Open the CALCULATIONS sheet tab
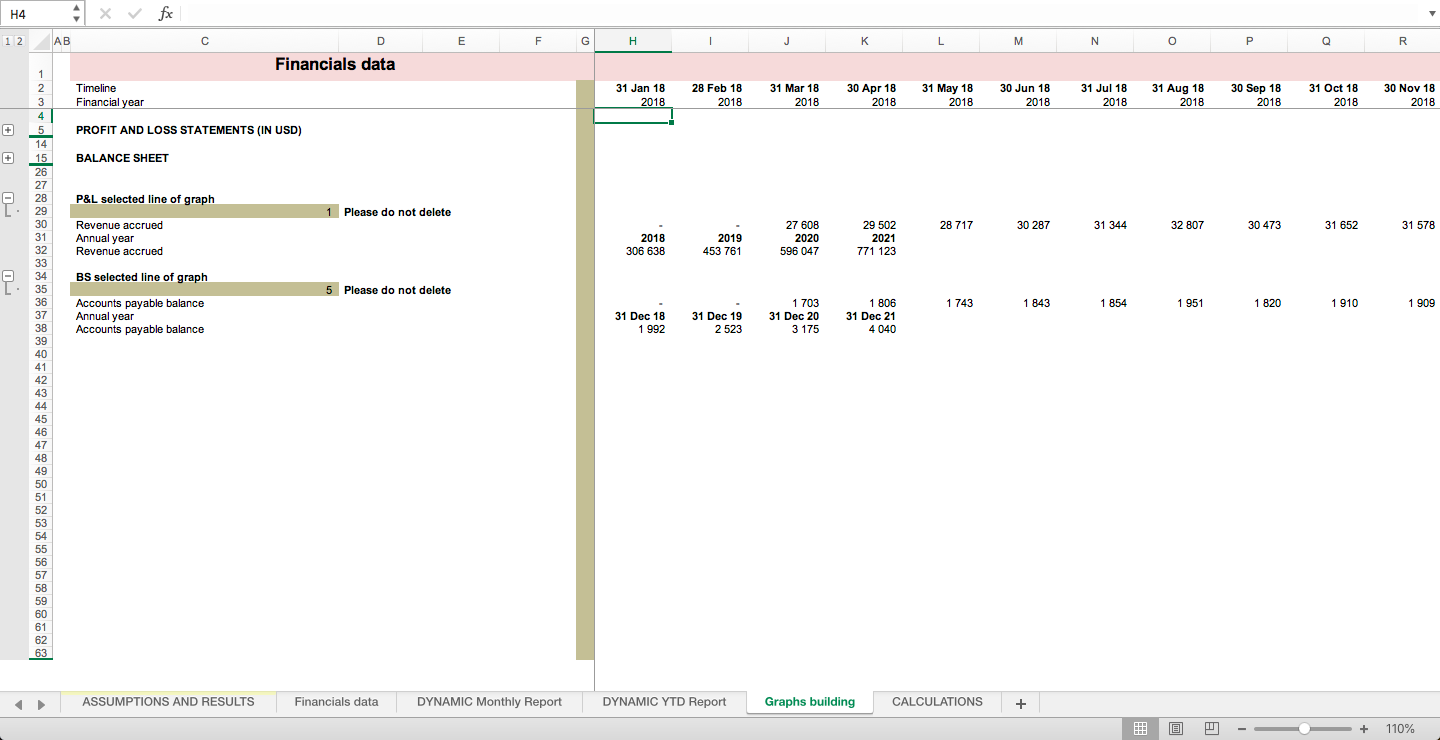This screenshot has width=1440, height=740. tap(937, 702)
